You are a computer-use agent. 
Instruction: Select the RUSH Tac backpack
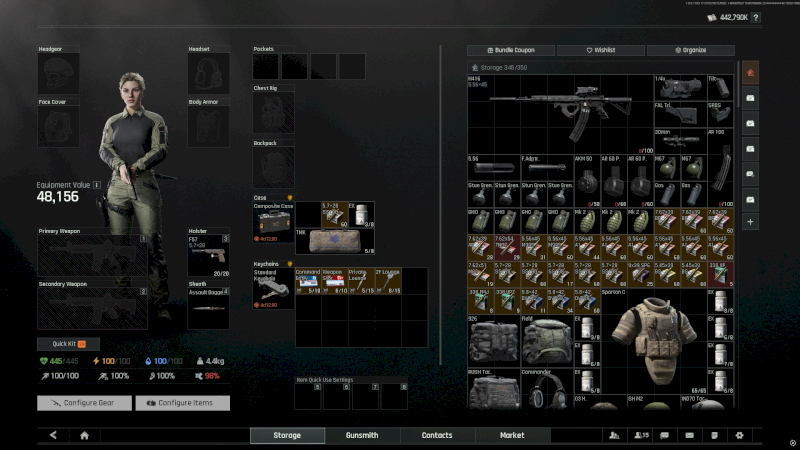[493, 389]
